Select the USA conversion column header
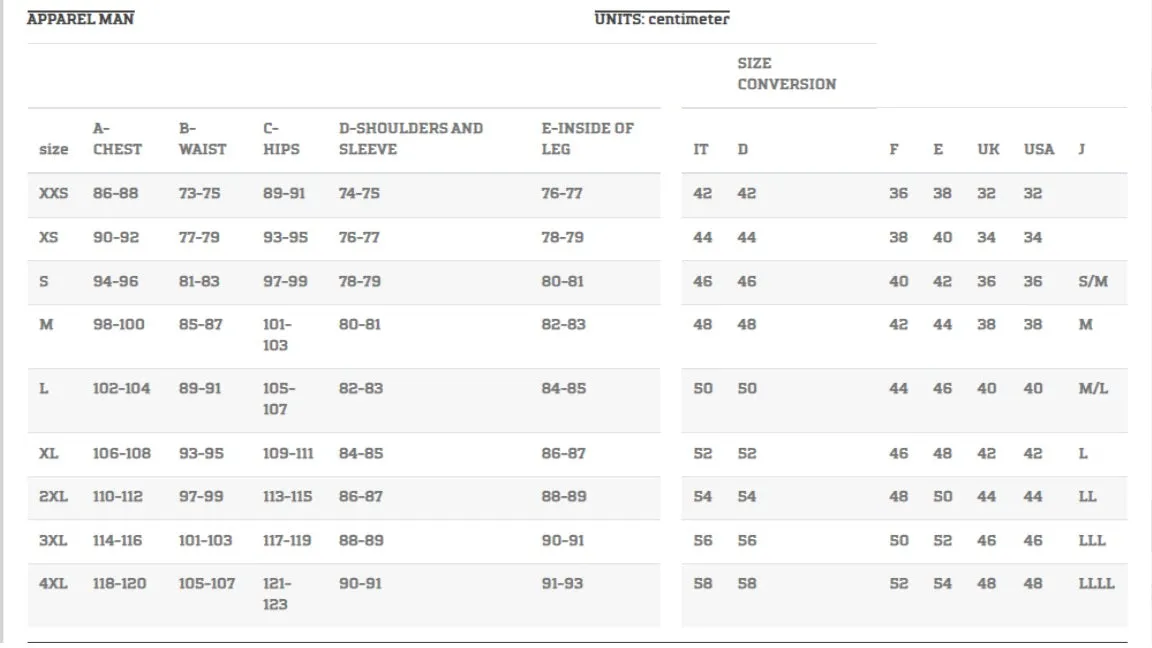This screenshot has width=1152, height=648. tap(1039, 150)
